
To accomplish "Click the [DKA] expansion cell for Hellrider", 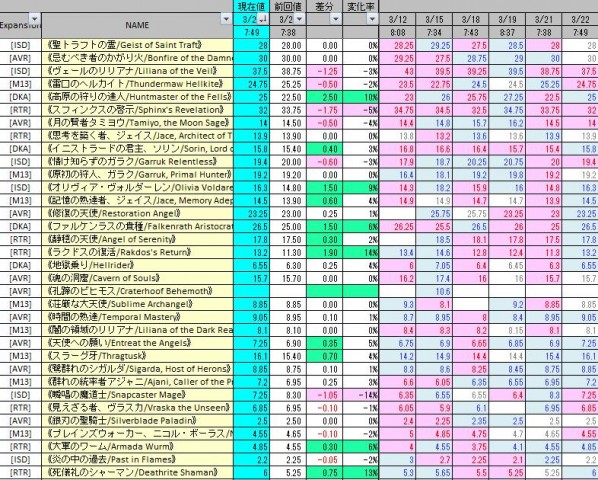I will coord(20,265).
